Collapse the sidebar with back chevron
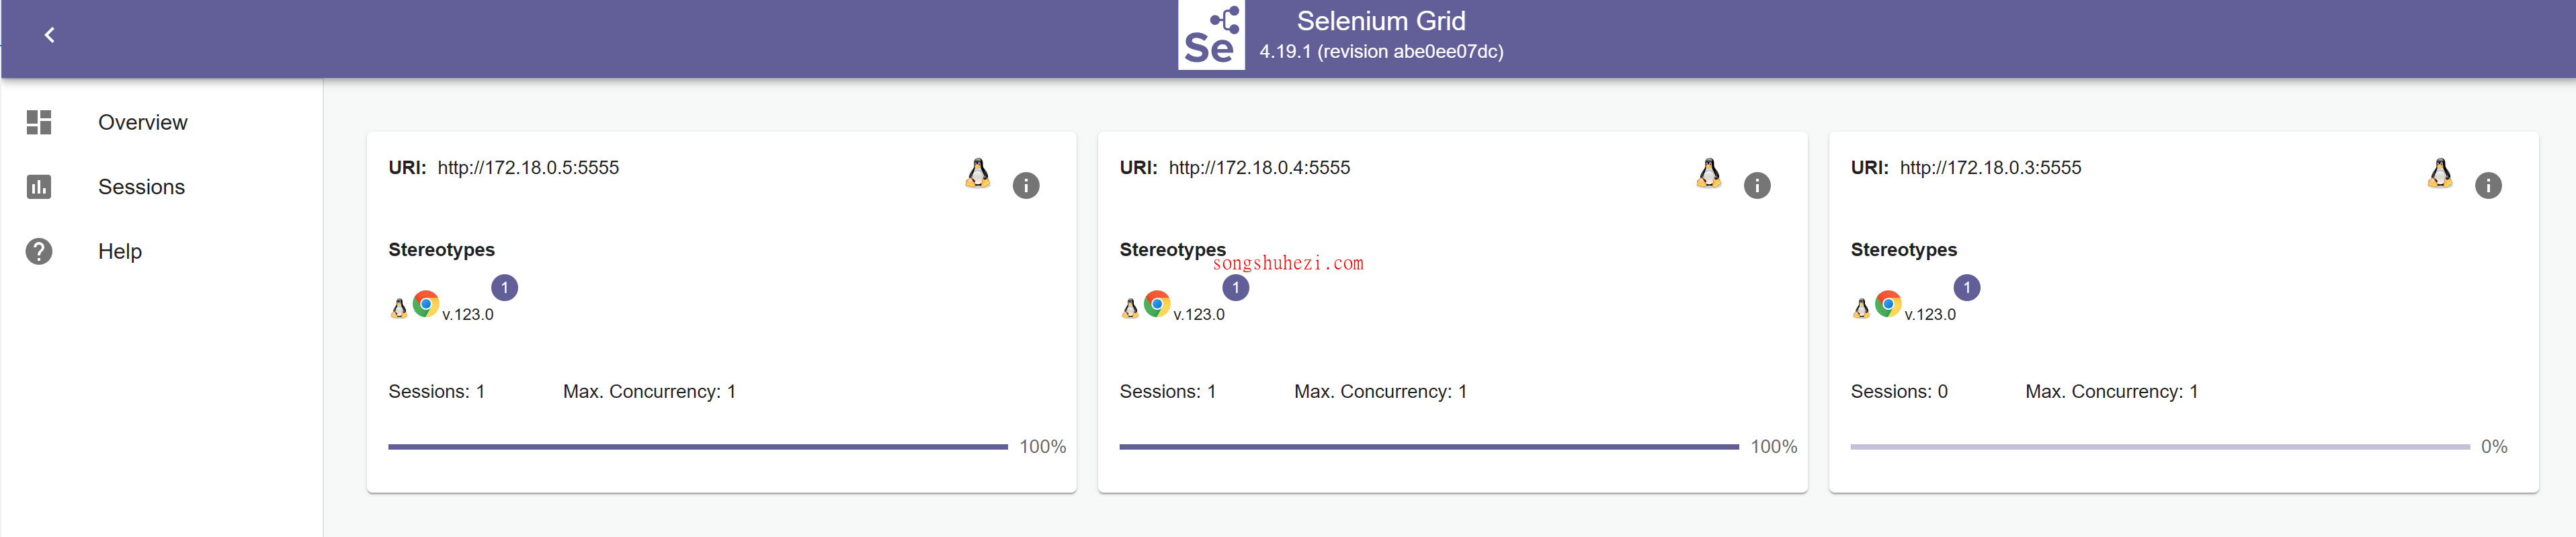The image size is (2576, 537). coord(49,35)
